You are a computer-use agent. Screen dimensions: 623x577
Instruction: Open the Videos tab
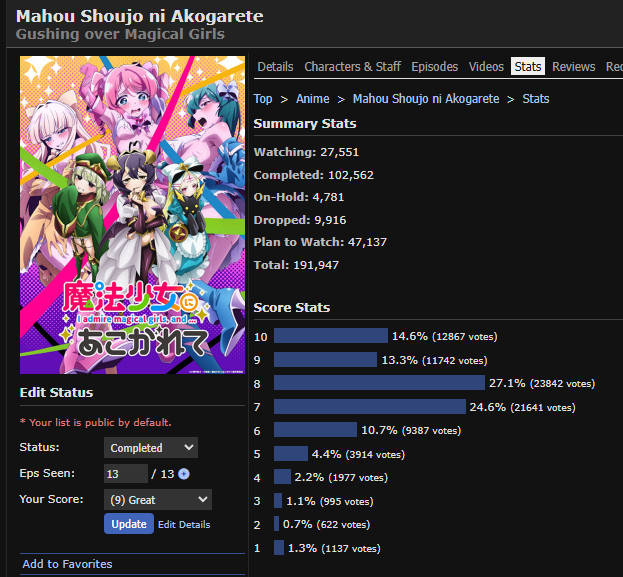pos(486,66)
